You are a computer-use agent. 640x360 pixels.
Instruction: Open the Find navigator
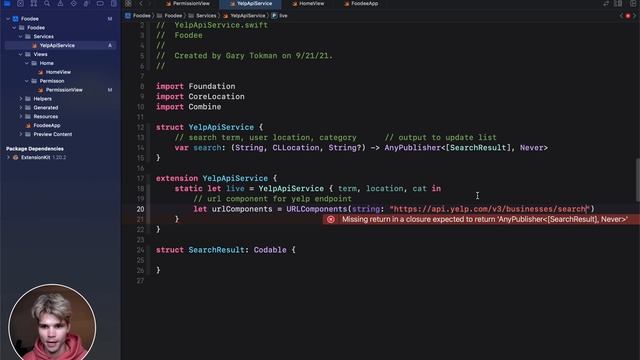47,3
